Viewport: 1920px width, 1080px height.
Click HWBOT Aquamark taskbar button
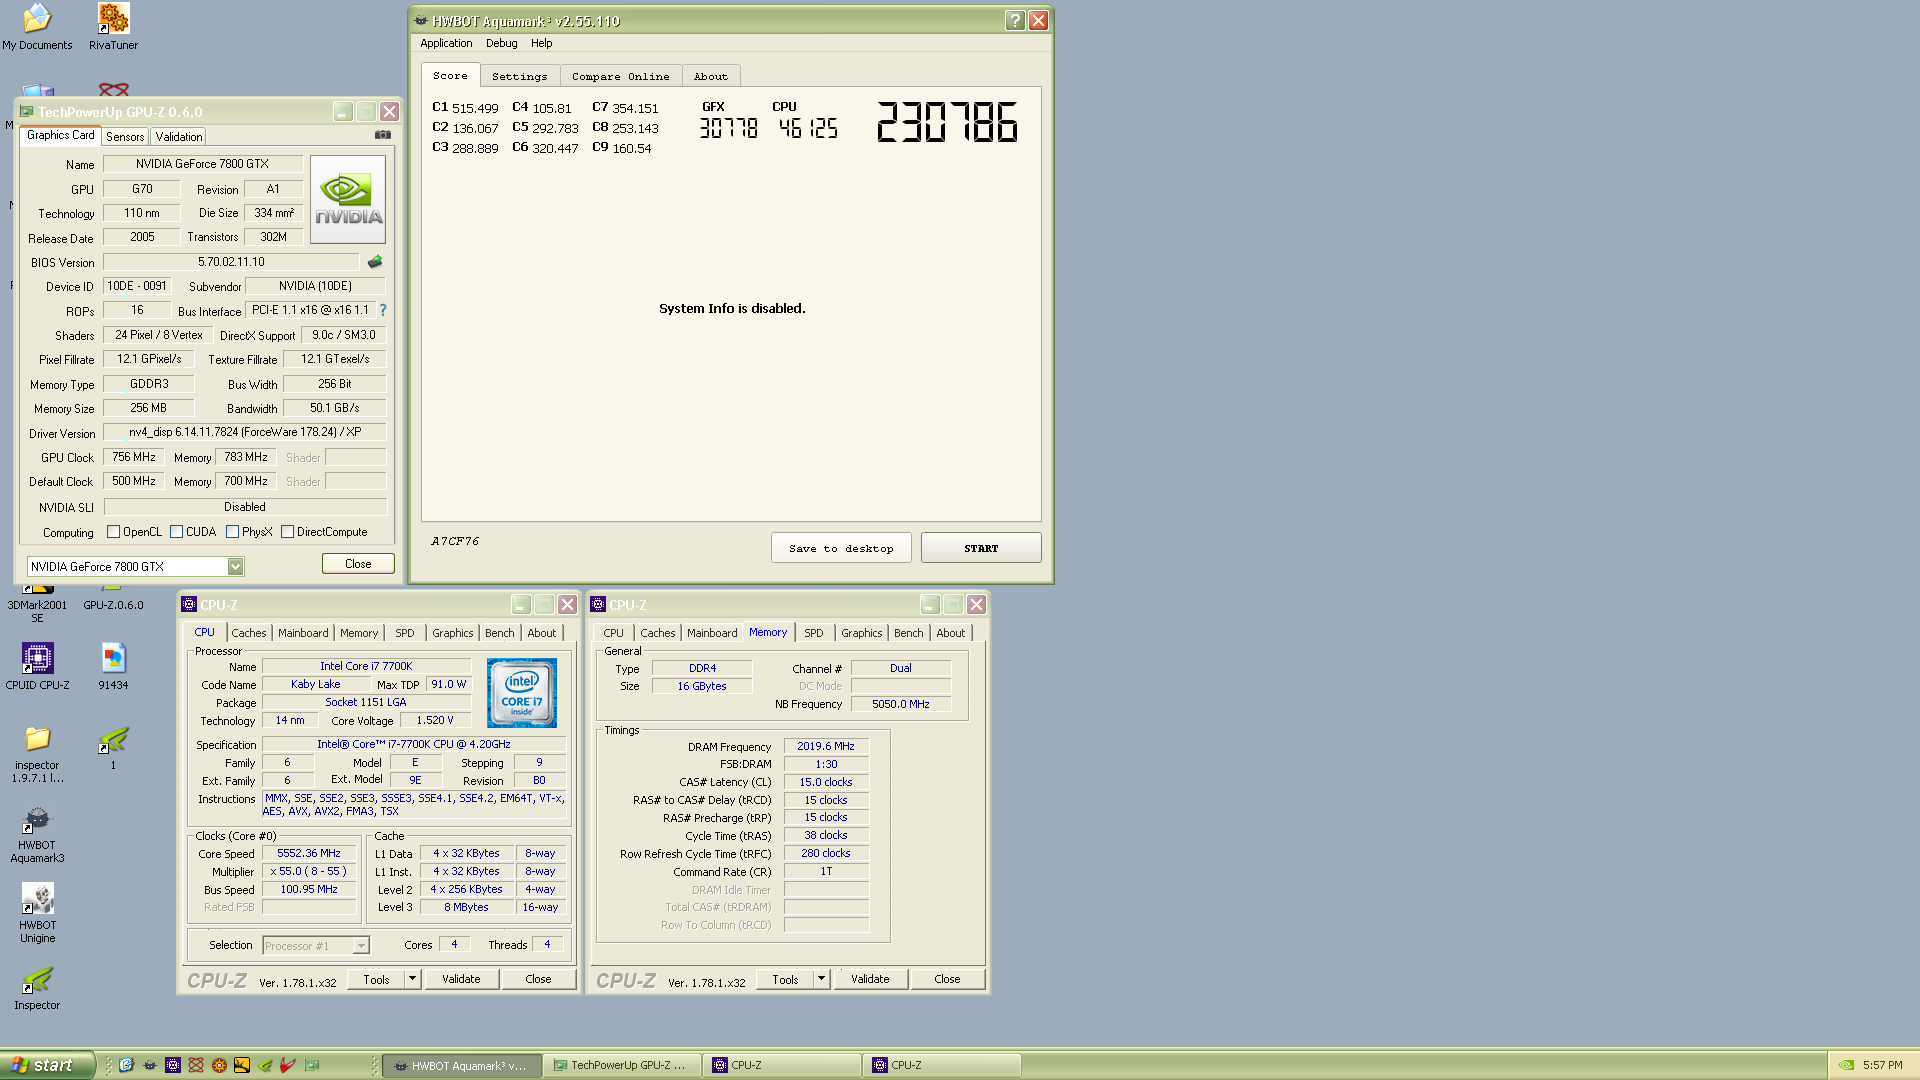coord(461,1065)
